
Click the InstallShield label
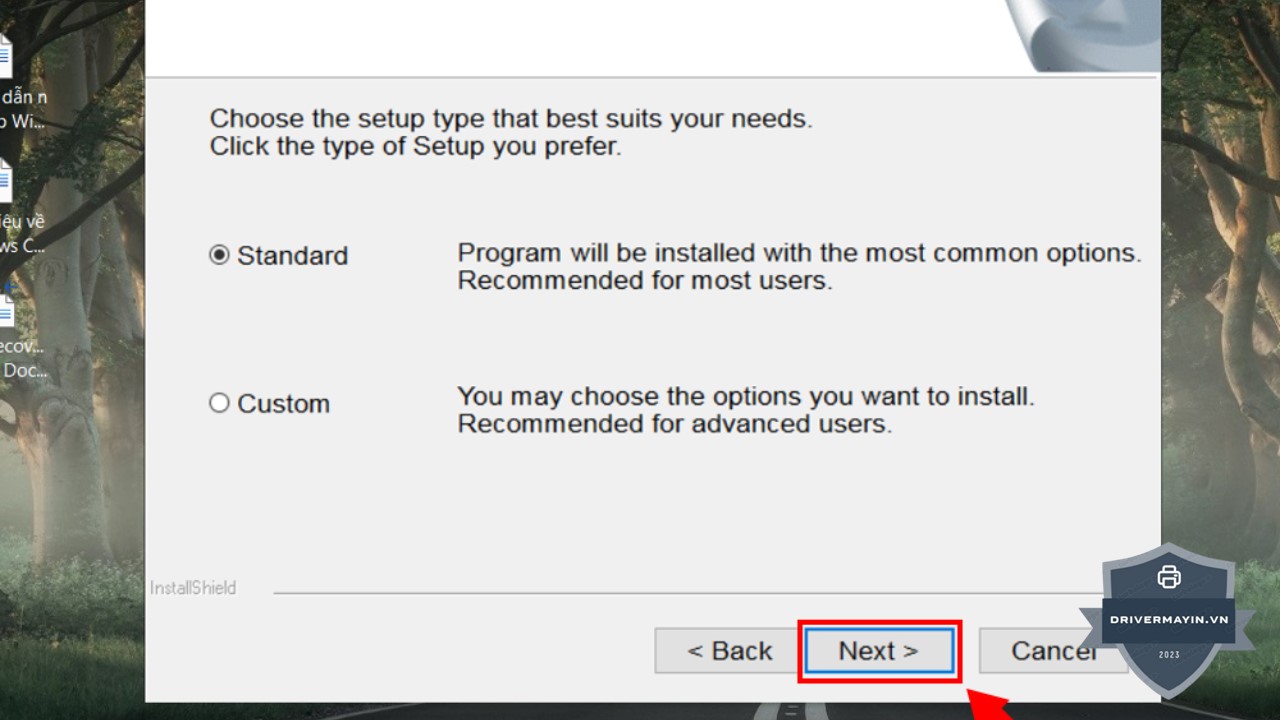[193, 588]
